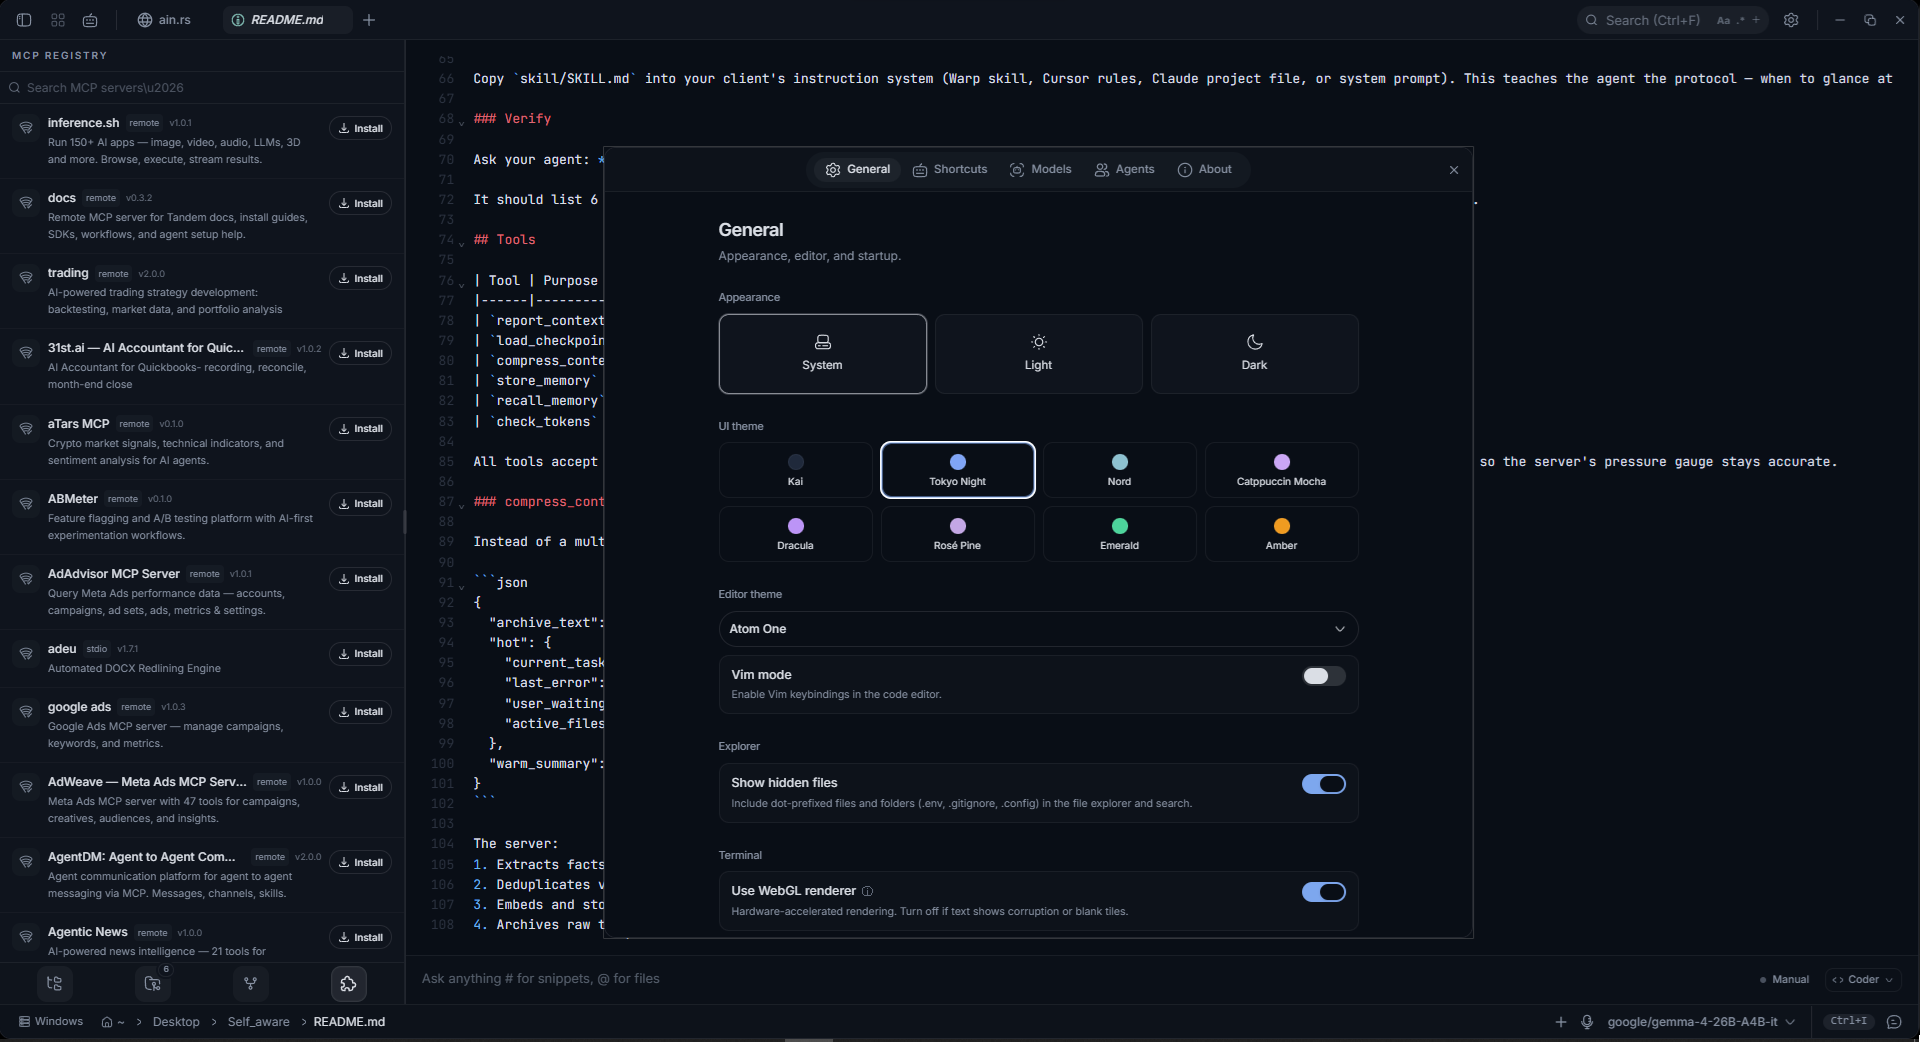Click the info icon beside Use WebGL renderer
Viewport: 1920px width, 1042px height.
tap(868, 891)
